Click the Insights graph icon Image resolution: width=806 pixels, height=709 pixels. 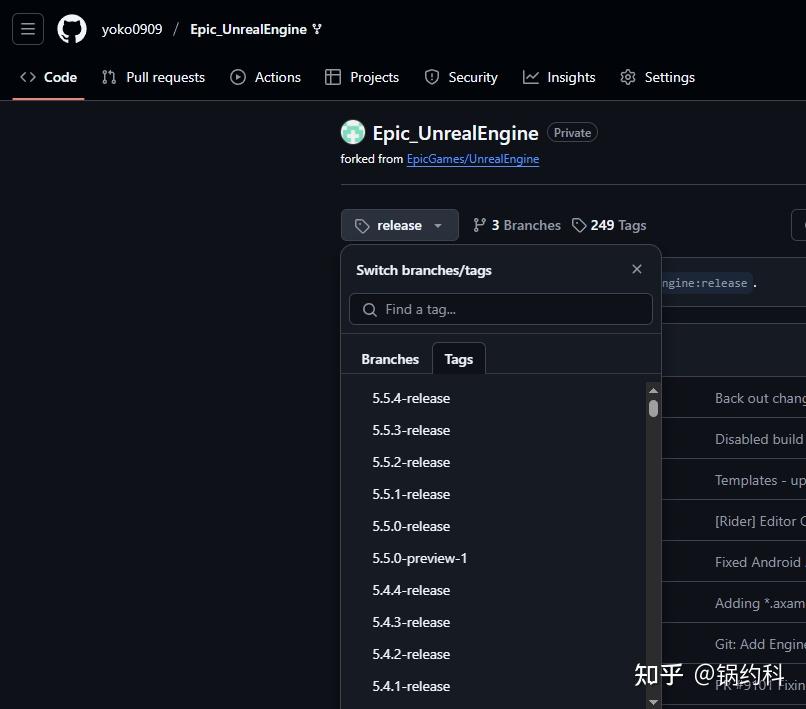[531, 77]
